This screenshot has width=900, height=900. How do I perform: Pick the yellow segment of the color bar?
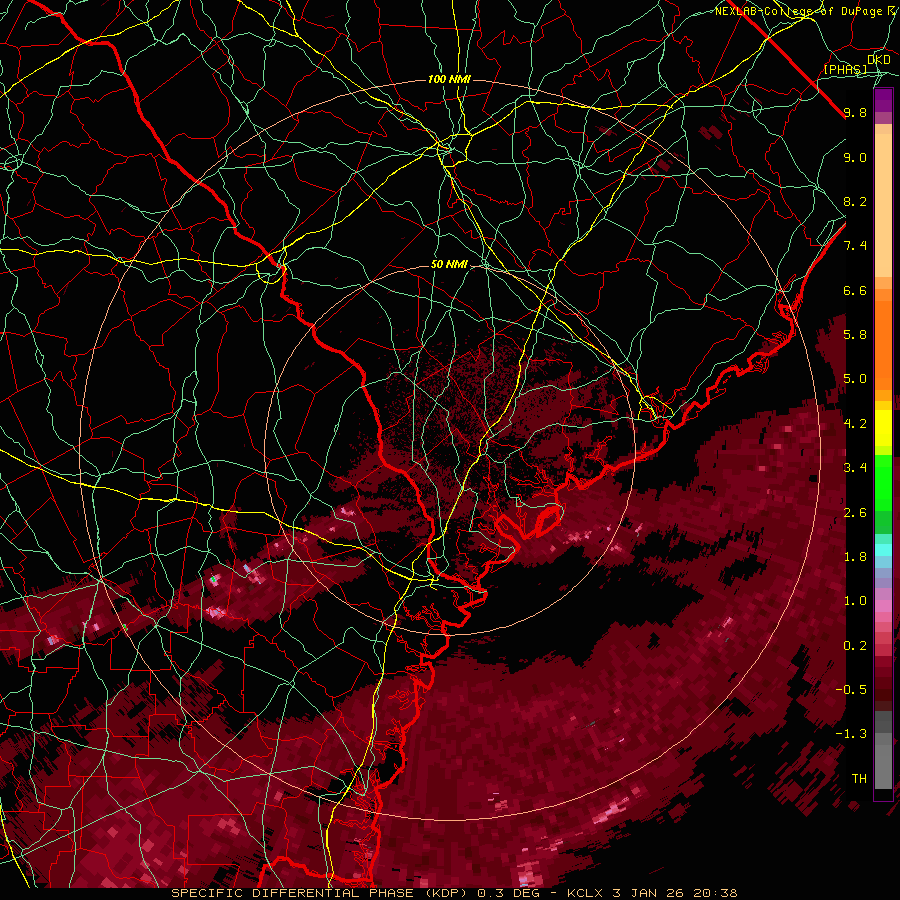pos(883,428)
